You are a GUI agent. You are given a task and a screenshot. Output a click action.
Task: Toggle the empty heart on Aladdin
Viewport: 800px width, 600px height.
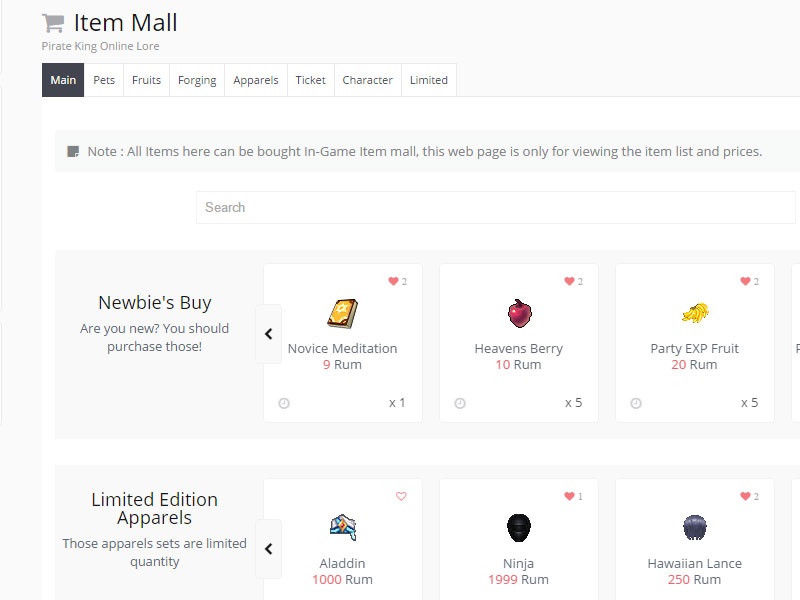(x=401, y=496)
